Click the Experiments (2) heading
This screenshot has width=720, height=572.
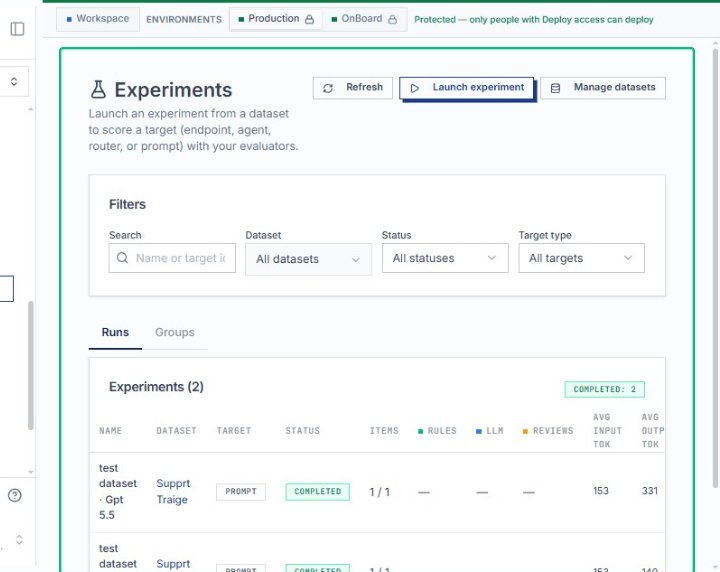pyautogui.click(x=156, y=387)
